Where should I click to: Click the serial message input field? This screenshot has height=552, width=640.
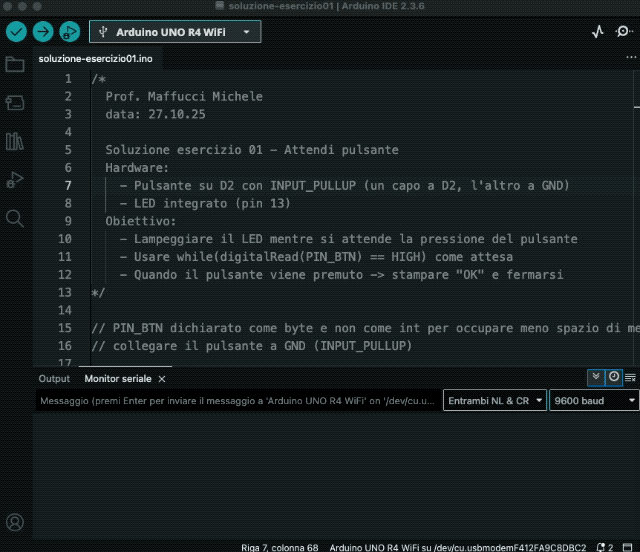(x=236, y=401)
